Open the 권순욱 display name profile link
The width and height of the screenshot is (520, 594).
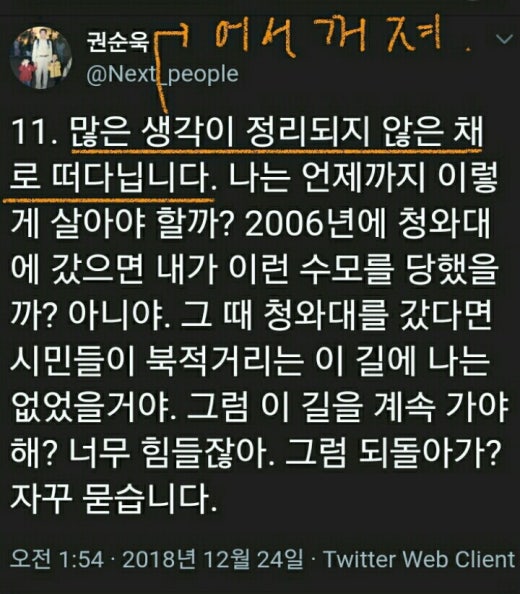click(118, 42)
